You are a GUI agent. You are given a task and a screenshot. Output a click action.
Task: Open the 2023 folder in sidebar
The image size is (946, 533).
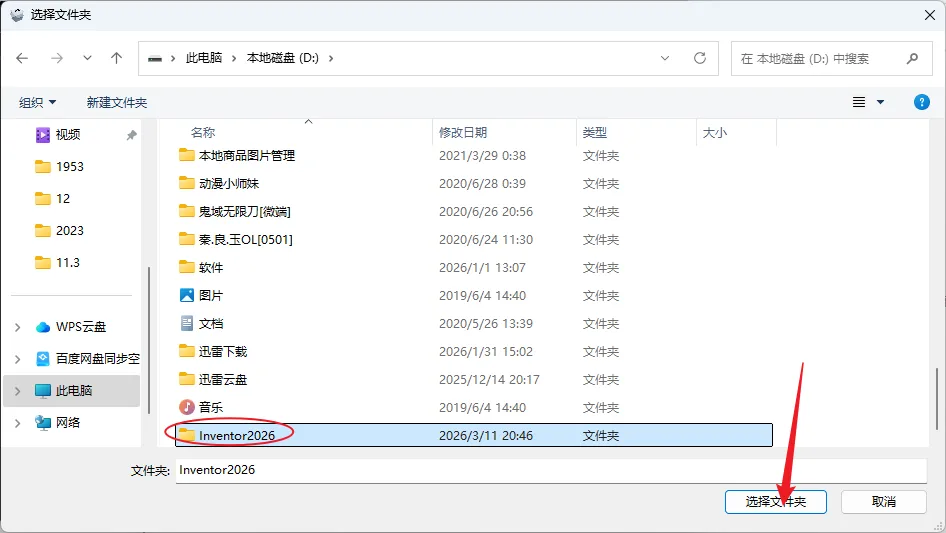(x=60, y=231)
